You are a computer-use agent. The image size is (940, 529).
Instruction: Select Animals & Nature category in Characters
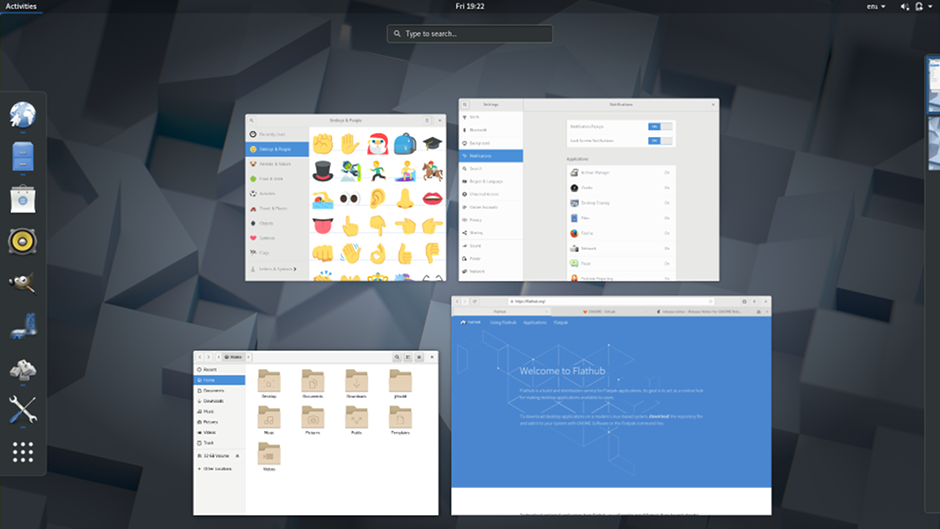pyautogui.click(x=277, y=164)
